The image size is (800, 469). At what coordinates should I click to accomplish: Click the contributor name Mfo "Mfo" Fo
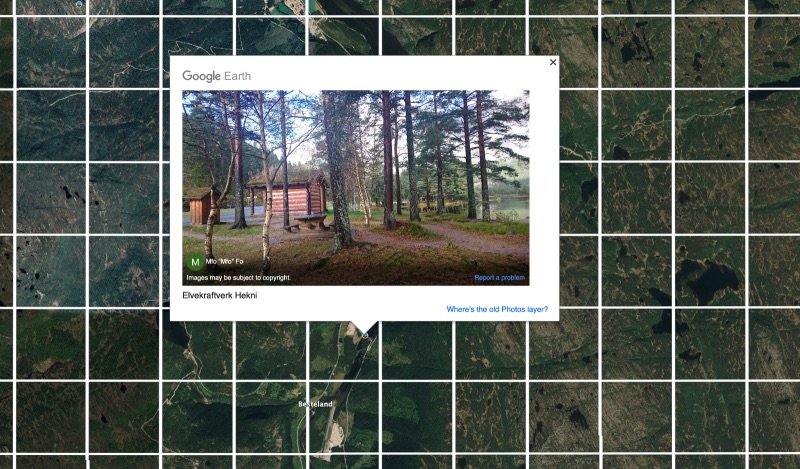click(224, 261)
